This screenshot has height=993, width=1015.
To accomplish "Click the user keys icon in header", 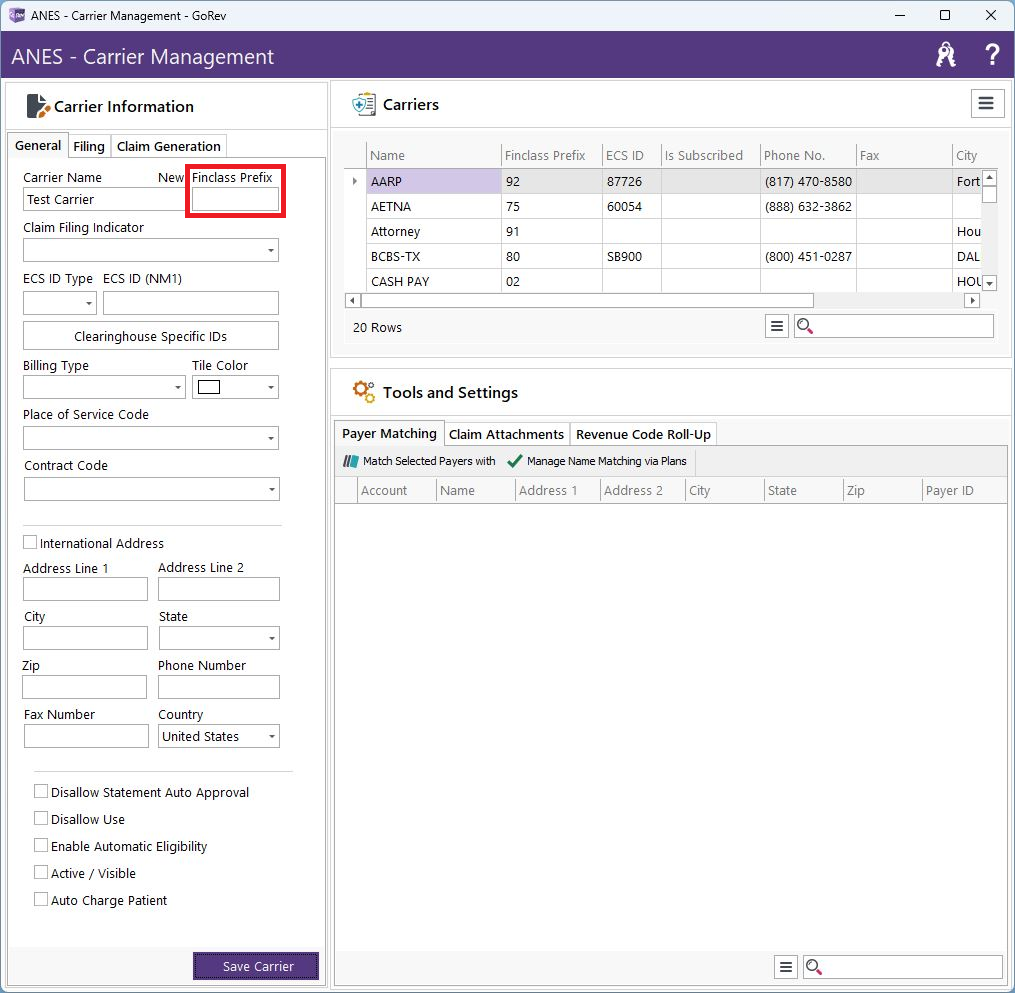I will click(946, 55).
